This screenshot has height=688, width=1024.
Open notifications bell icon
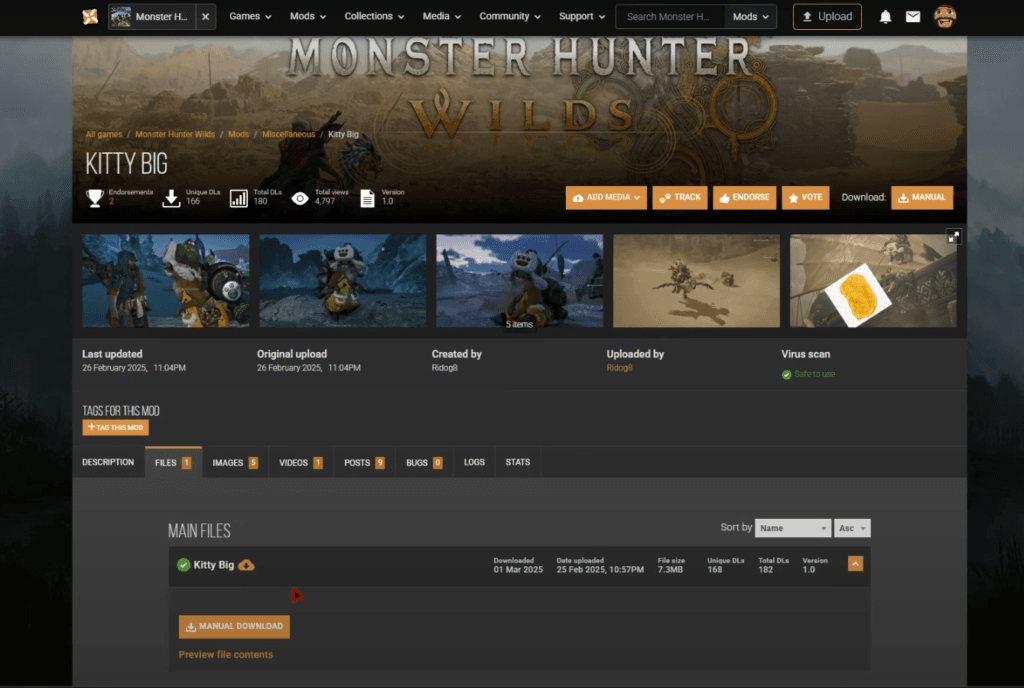click(885, 16)
